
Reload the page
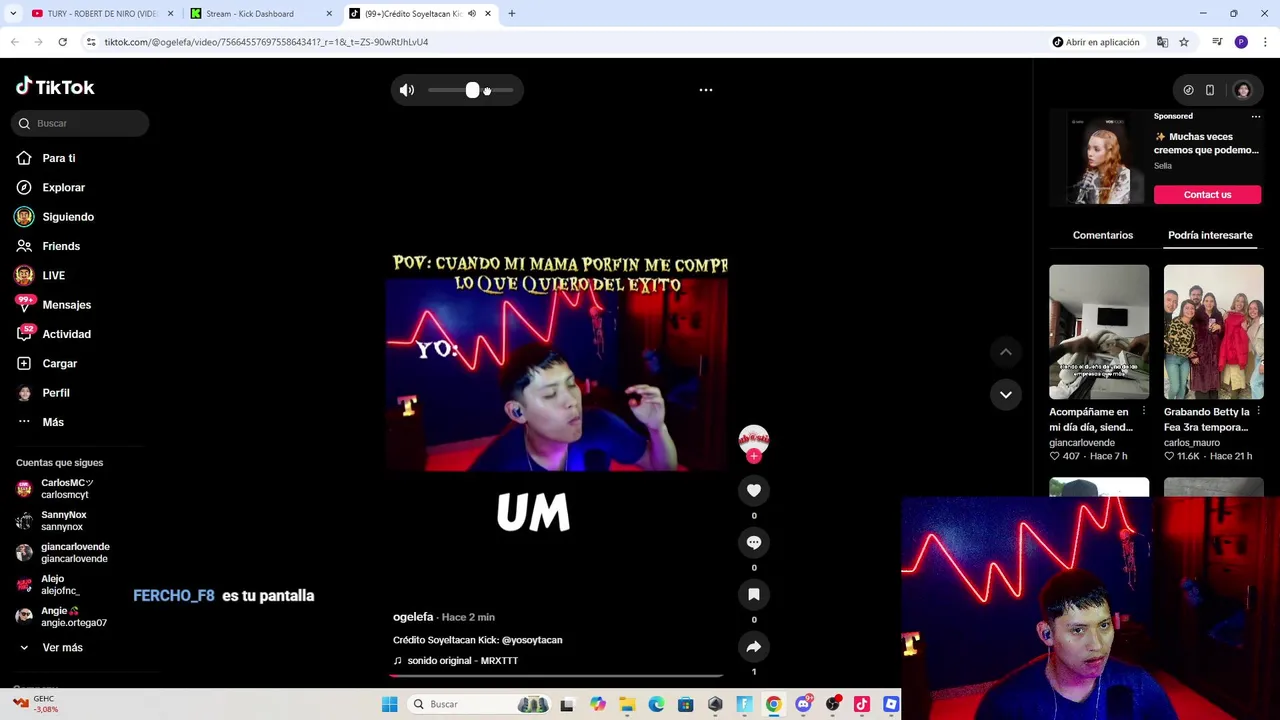tap(62, 42)
